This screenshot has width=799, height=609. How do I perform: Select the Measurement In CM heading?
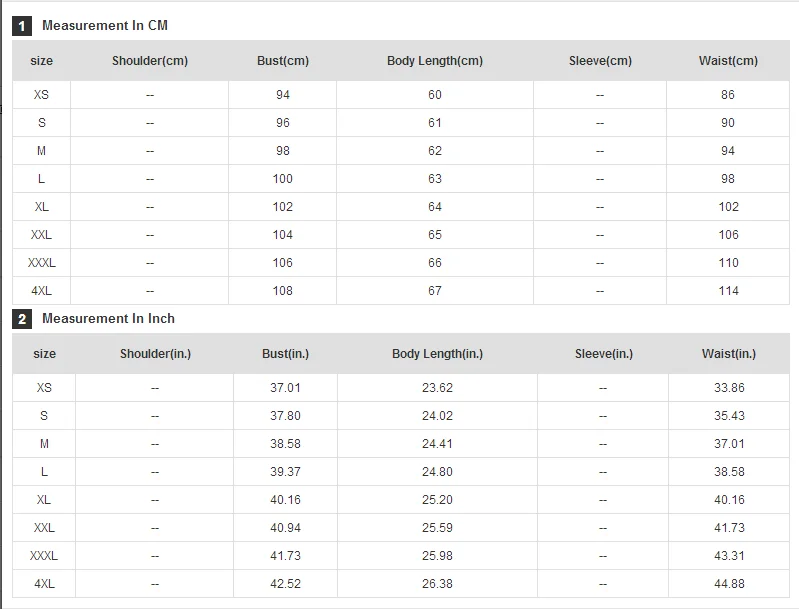click(x=105, y=25)
